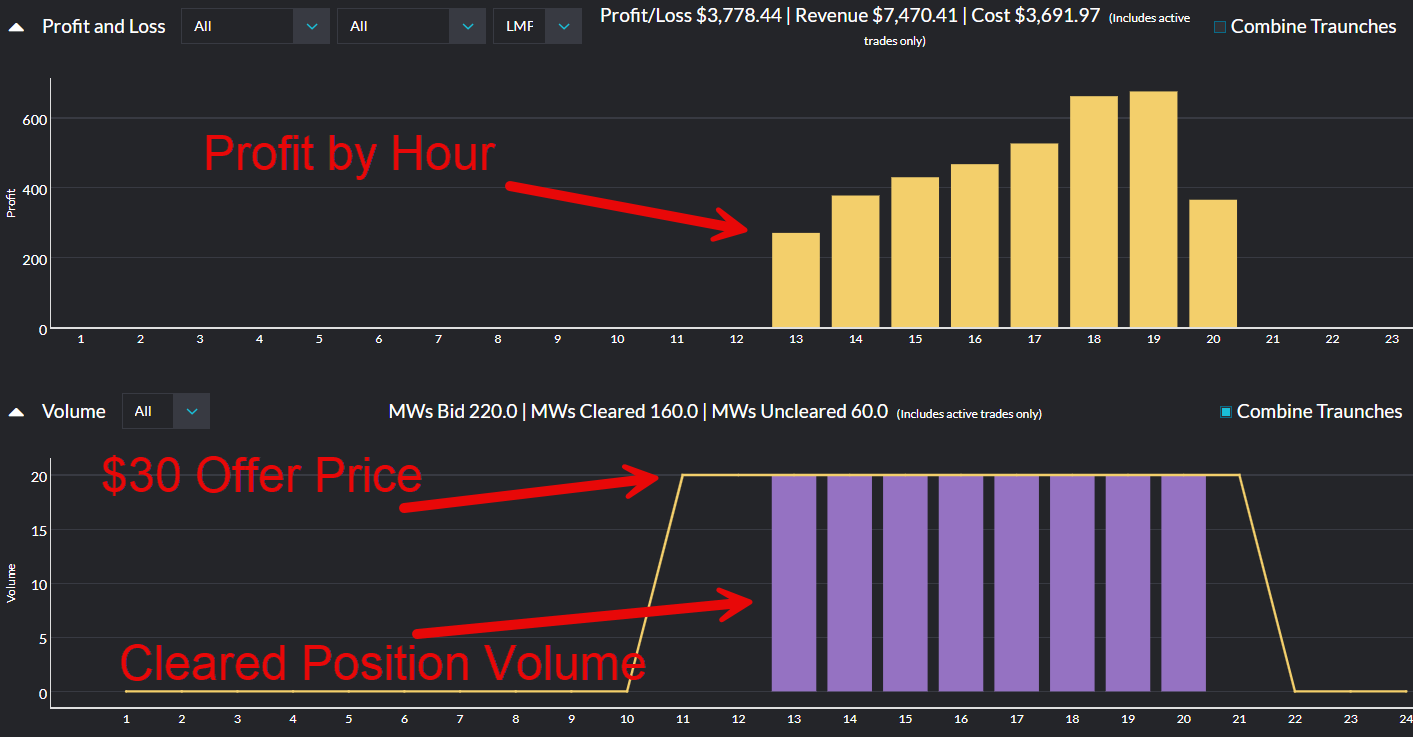This screenshot has height=749, width=1413.
Task: Select the hour 13 cleared volume bar
Action: click(794, 583)
